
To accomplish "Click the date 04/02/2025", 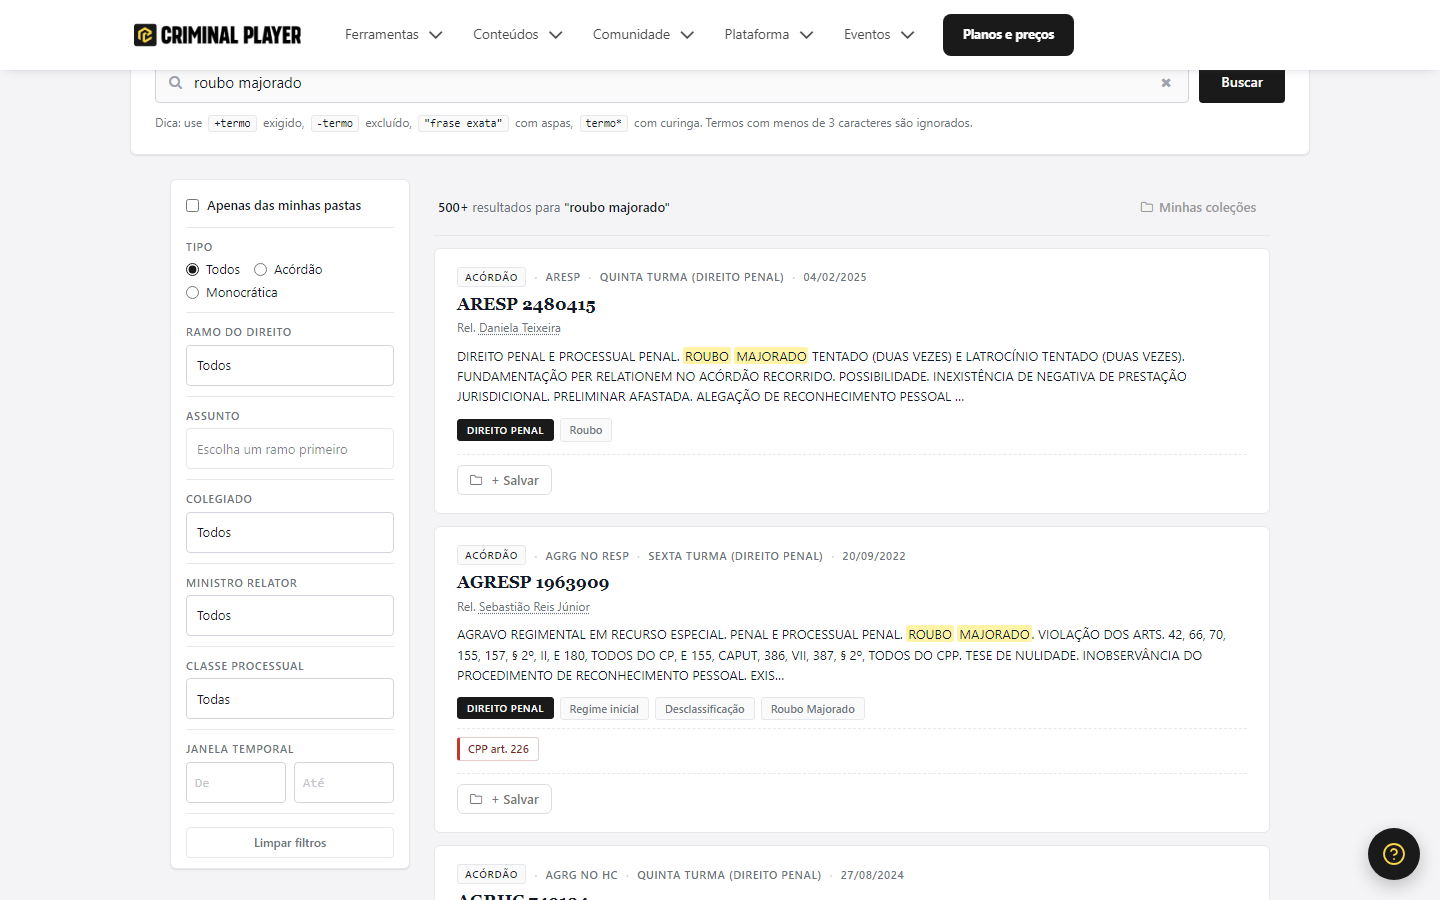I will (x=835, y=277).
